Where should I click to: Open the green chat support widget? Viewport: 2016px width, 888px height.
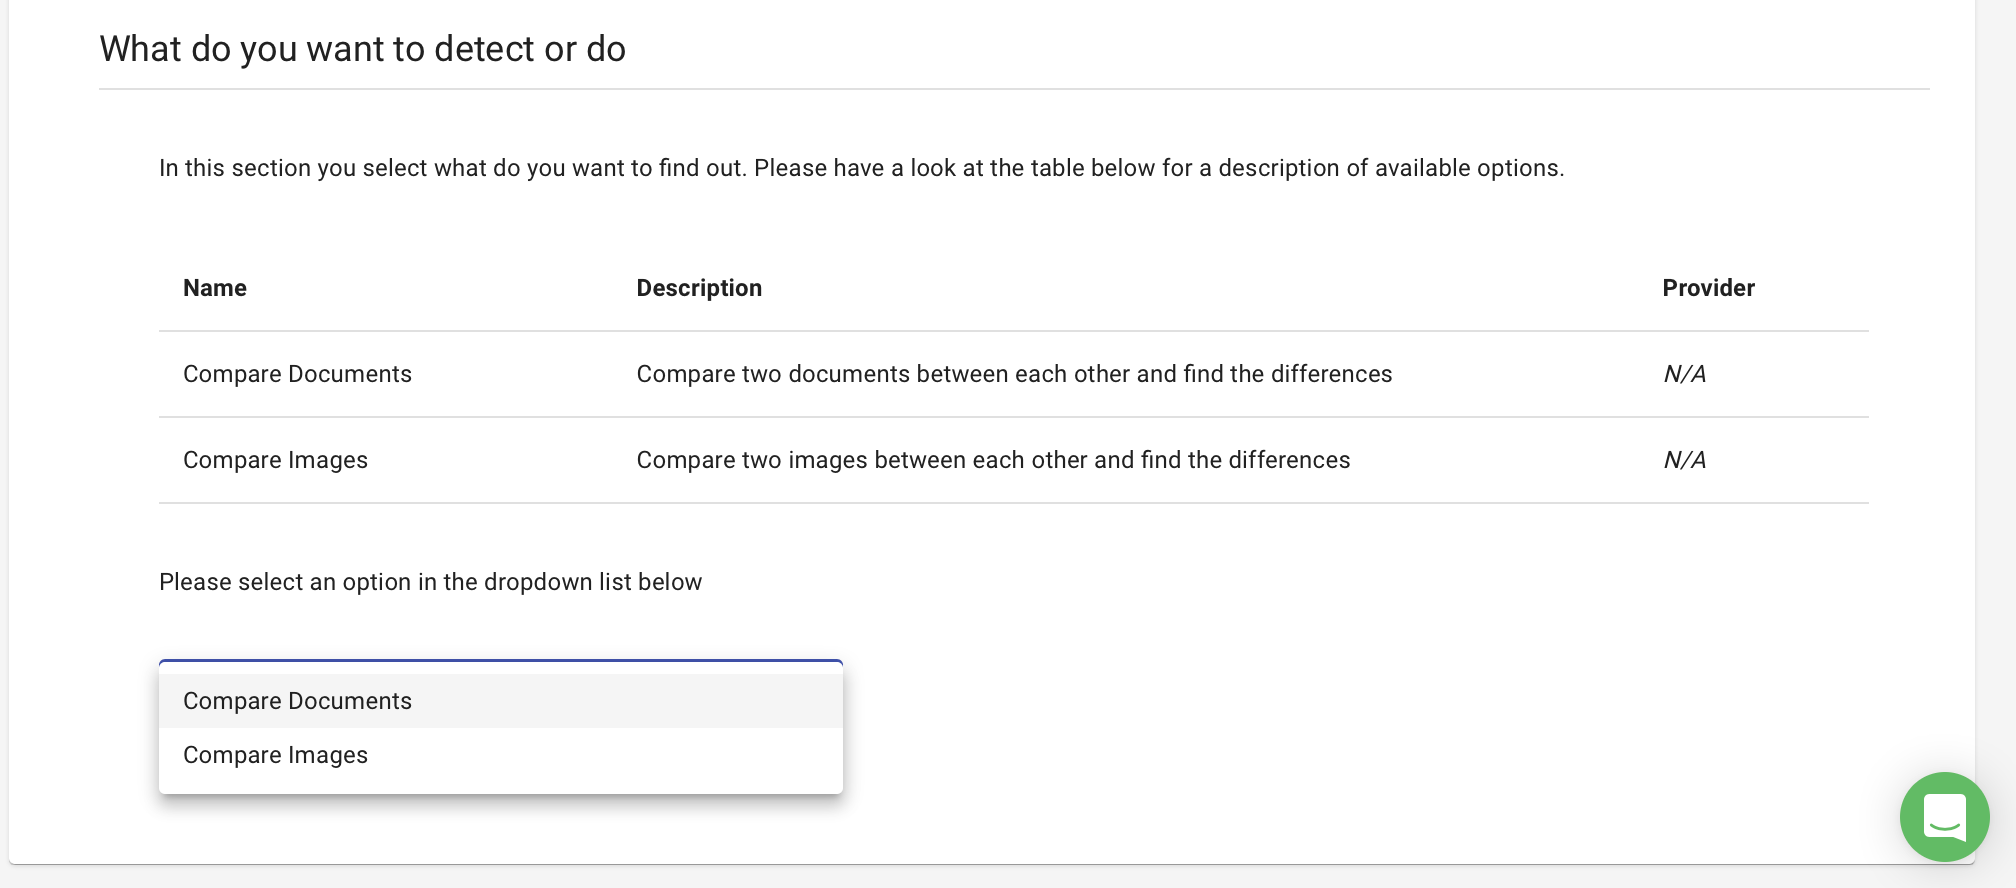point(1944,816)
